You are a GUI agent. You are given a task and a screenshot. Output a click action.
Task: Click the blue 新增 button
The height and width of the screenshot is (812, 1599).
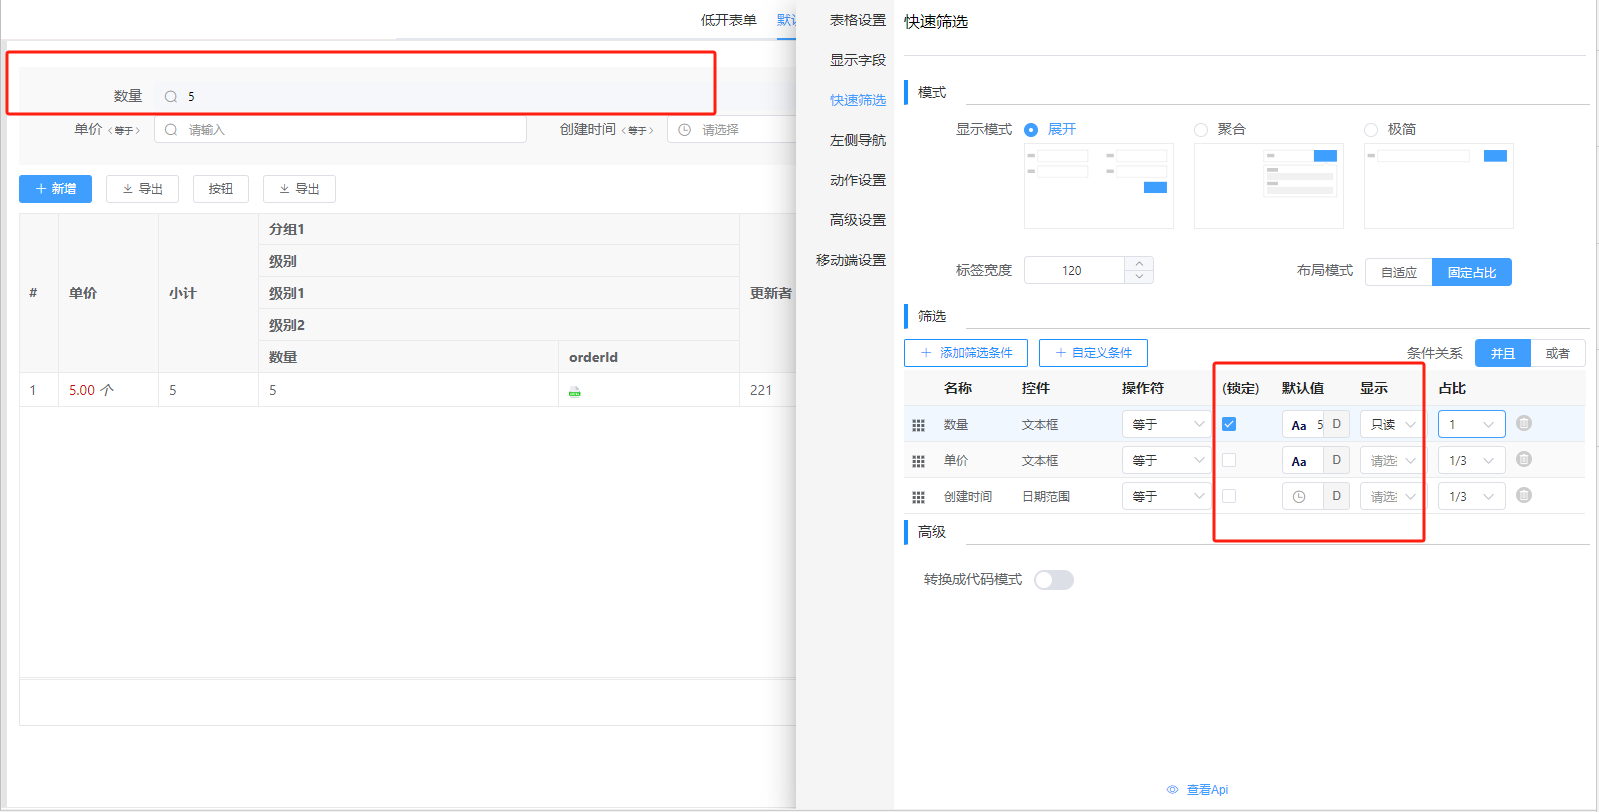coord(55,189)
